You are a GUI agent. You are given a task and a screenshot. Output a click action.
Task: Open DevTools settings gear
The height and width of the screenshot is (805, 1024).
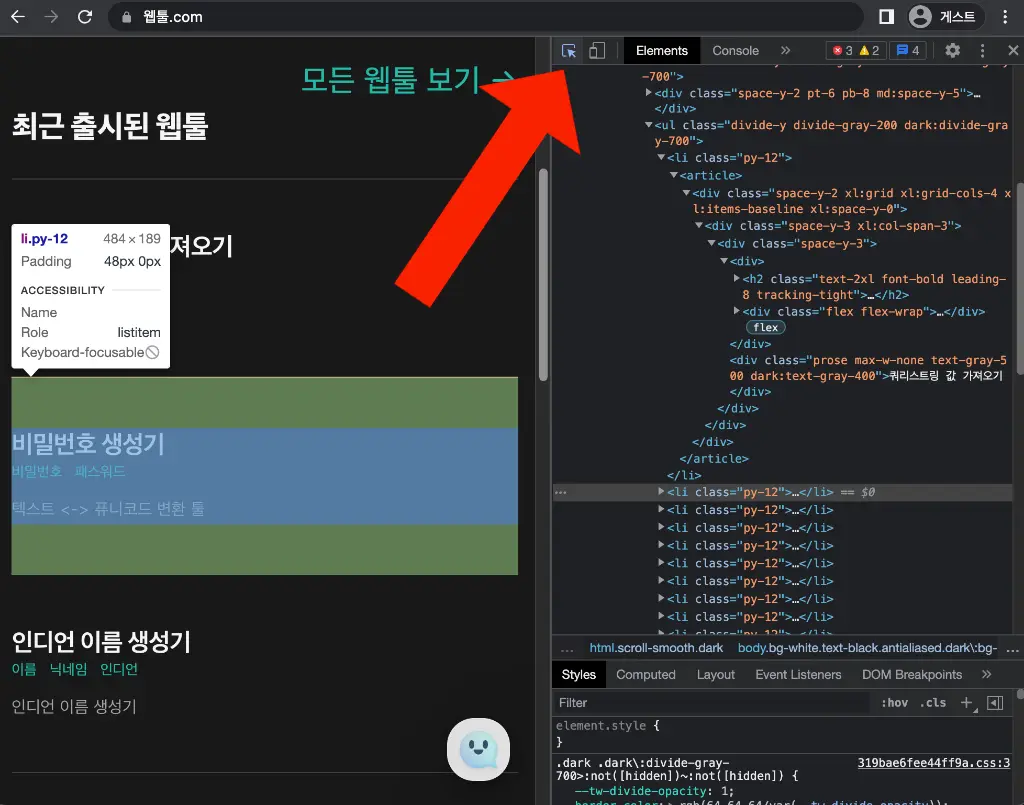952,51
